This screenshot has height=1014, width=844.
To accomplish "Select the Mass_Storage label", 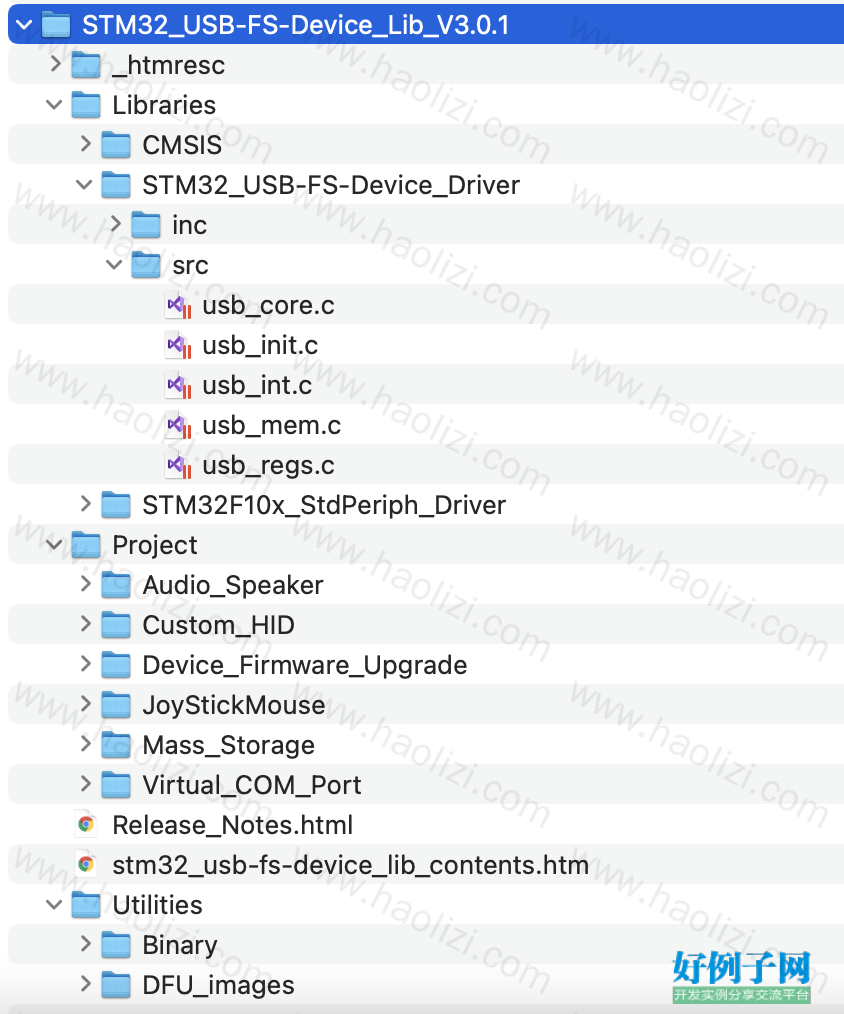I will 229,745.
